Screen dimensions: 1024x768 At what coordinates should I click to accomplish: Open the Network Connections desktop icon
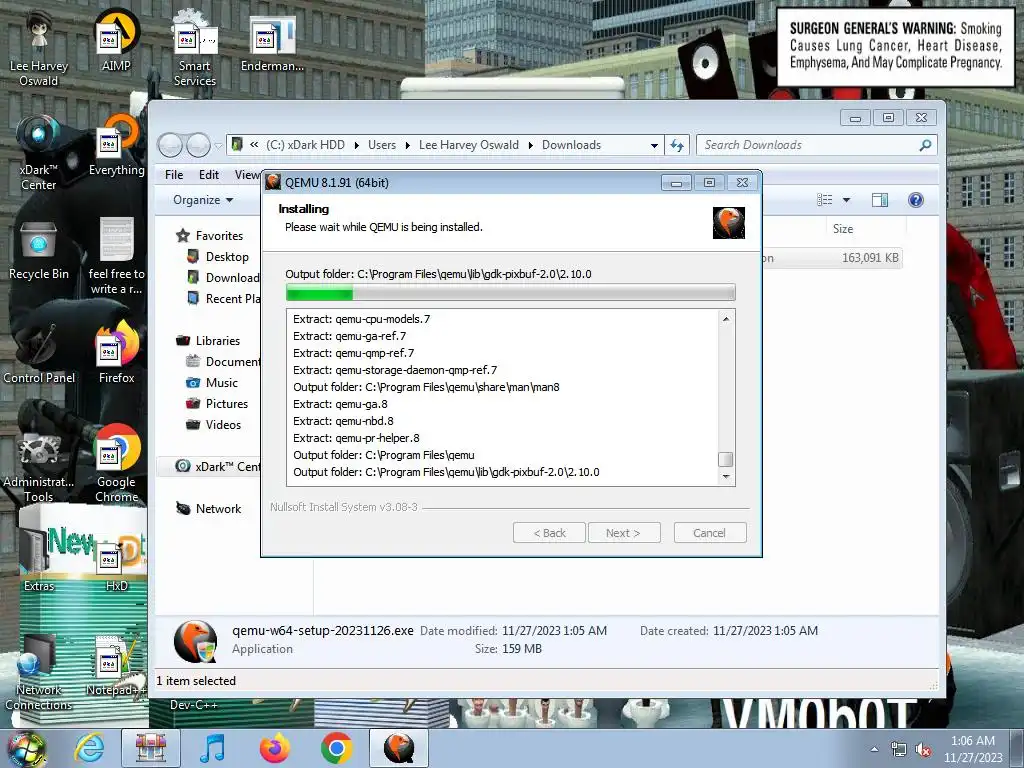point(39,673)
